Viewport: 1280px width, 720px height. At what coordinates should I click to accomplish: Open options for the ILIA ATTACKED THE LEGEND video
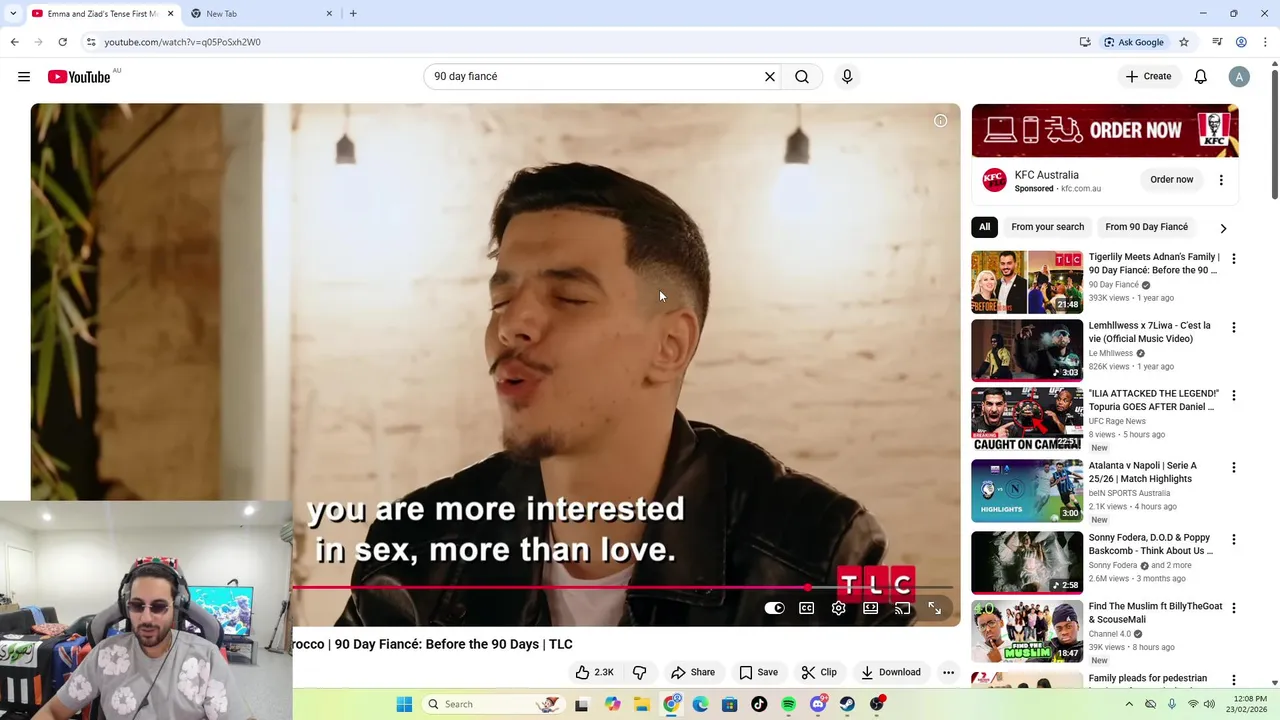tap(1233, 395)
